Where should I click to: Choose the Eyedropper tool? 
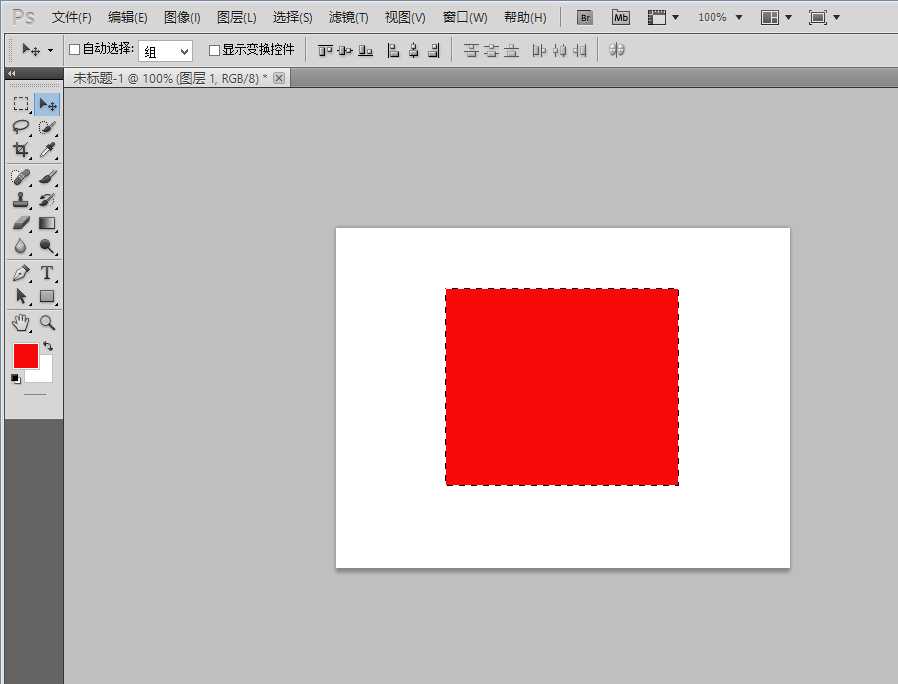(x=47, y=150)
